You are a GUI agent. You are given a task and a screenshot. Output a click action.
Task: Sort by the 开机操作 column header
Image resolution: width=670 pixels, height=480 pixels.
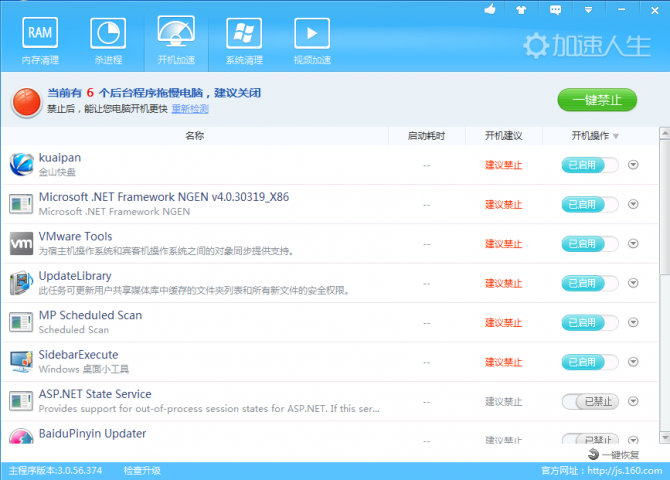coord(596,136)
